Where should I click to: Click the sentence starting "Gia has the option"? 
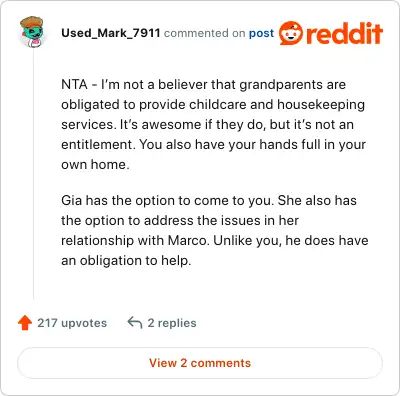168,200
